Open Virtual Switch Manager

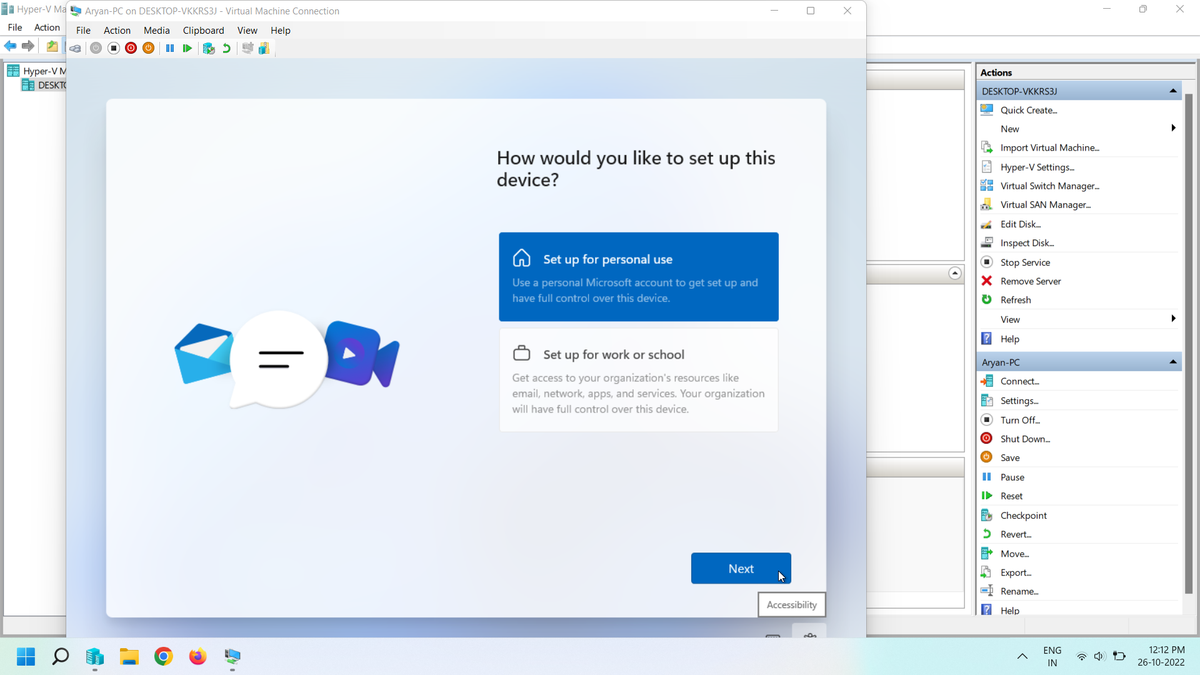1049,186
